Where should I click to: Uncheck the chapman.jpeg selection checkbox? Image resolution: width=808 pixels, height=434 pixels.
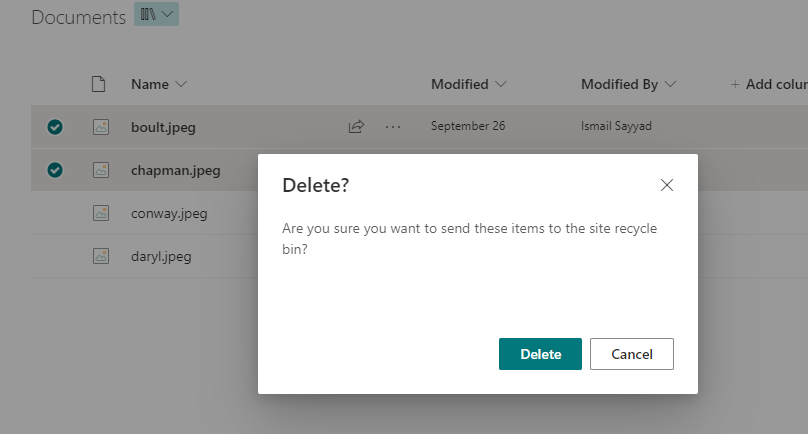(x=55, y=170)
